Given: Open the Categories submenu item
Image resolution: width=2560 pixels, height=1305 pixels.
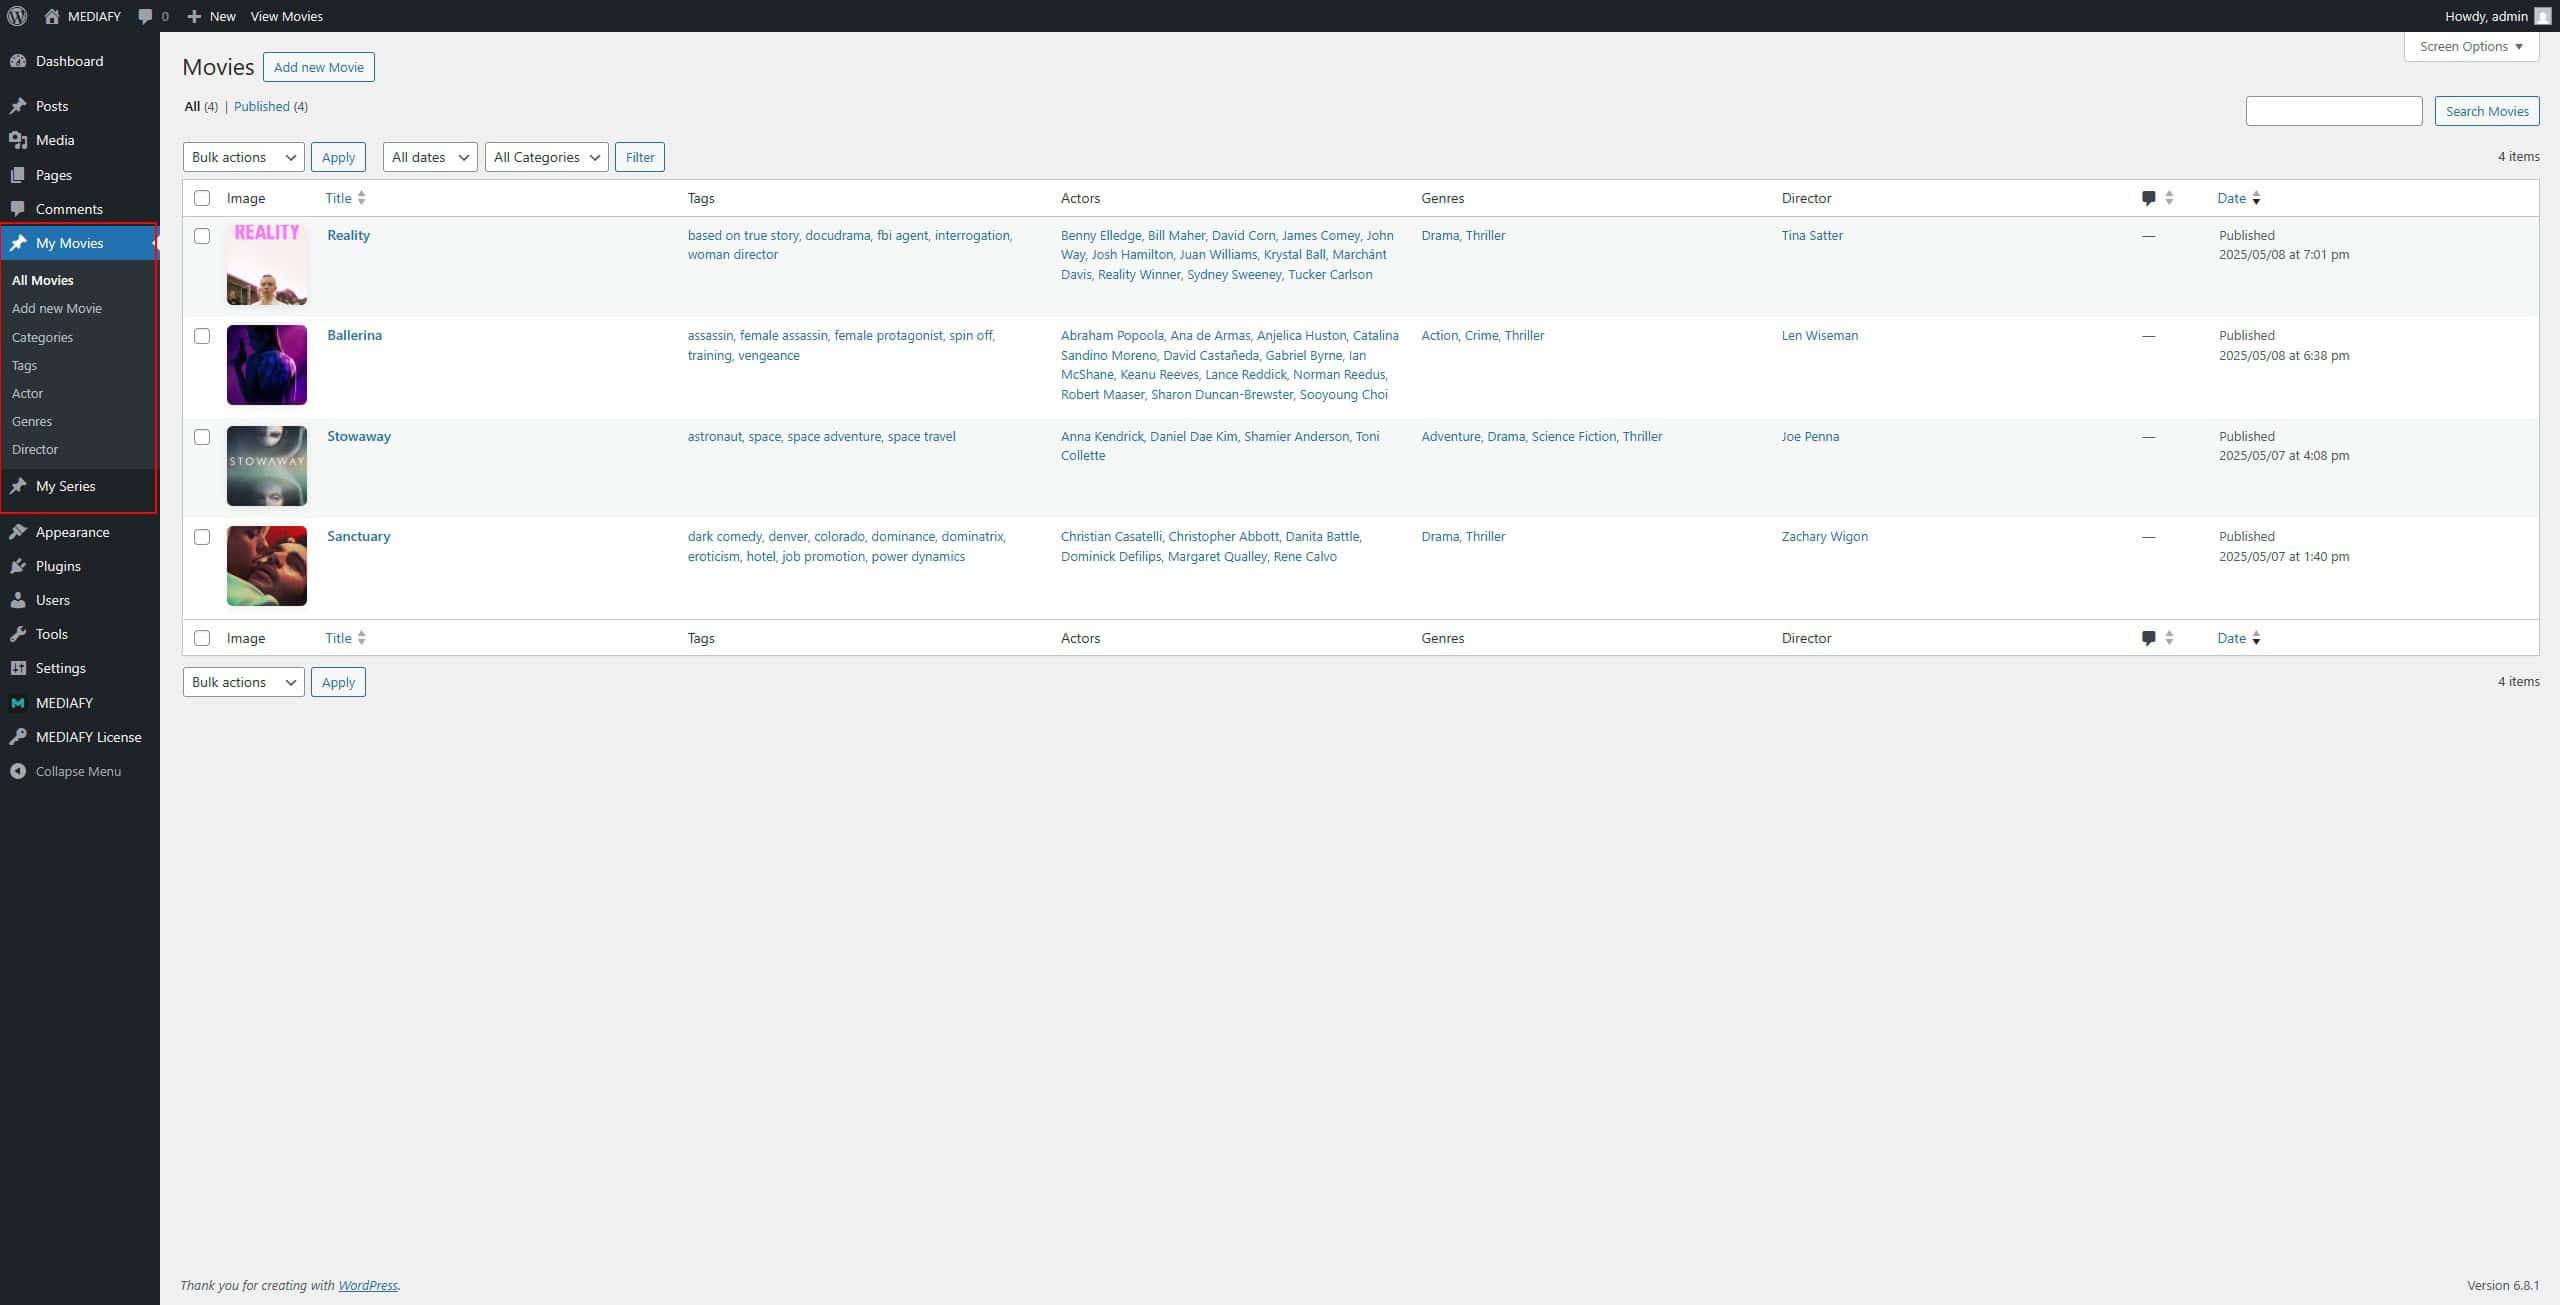Looking at the screenshot, I should coord(42,337).
